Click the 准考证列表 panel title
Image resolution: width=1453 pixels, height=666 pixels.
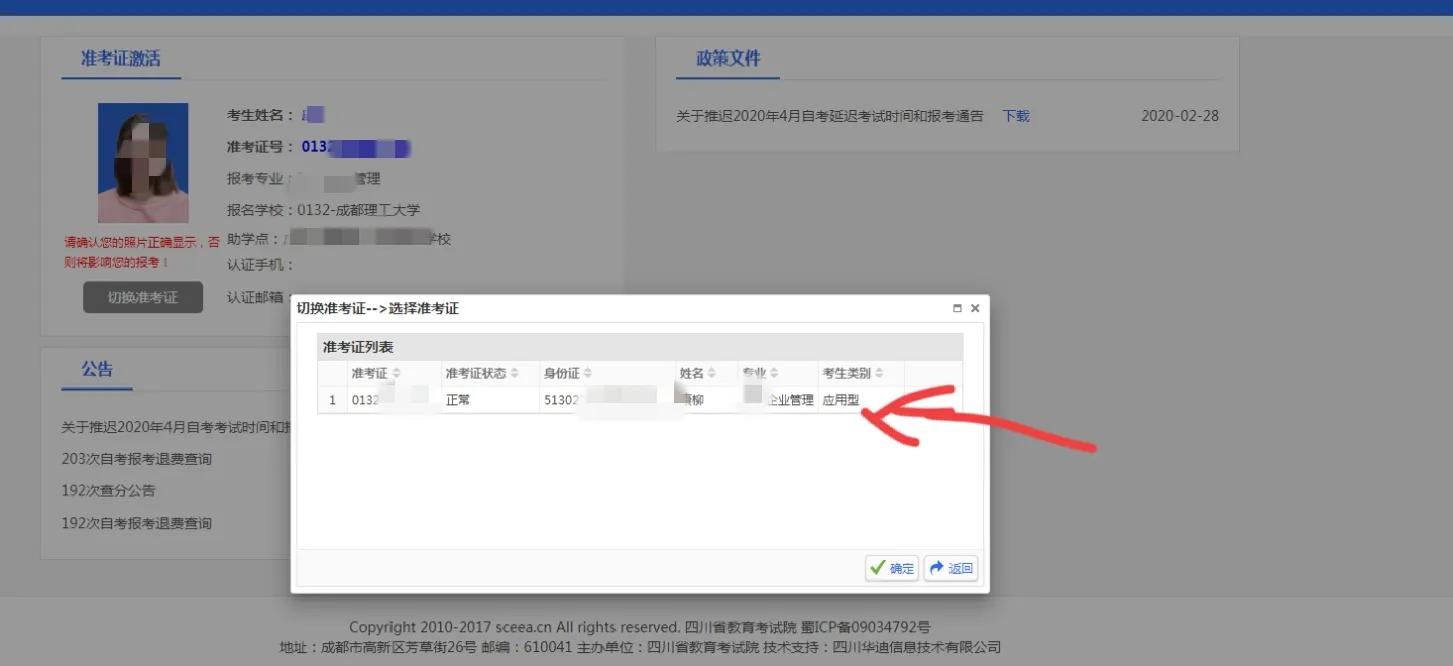click(x=358, y=347)
